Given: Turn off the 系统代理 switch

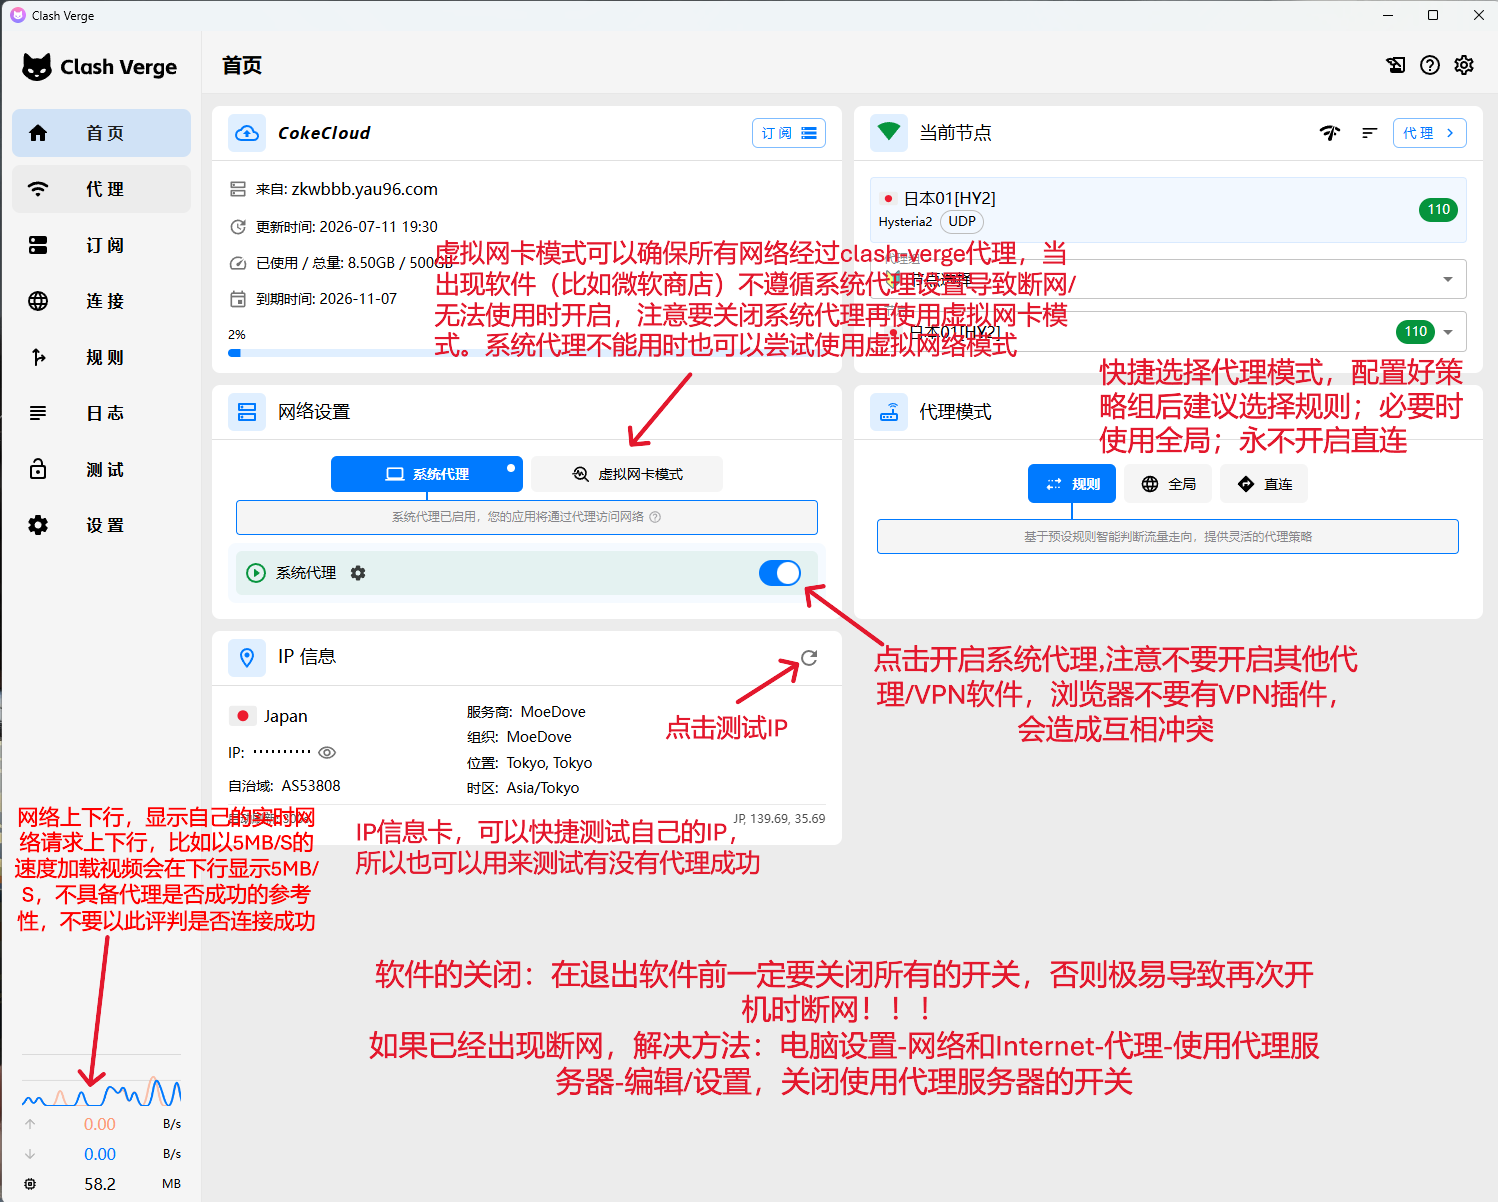Looking at the screenshot, I should point(780,573).
